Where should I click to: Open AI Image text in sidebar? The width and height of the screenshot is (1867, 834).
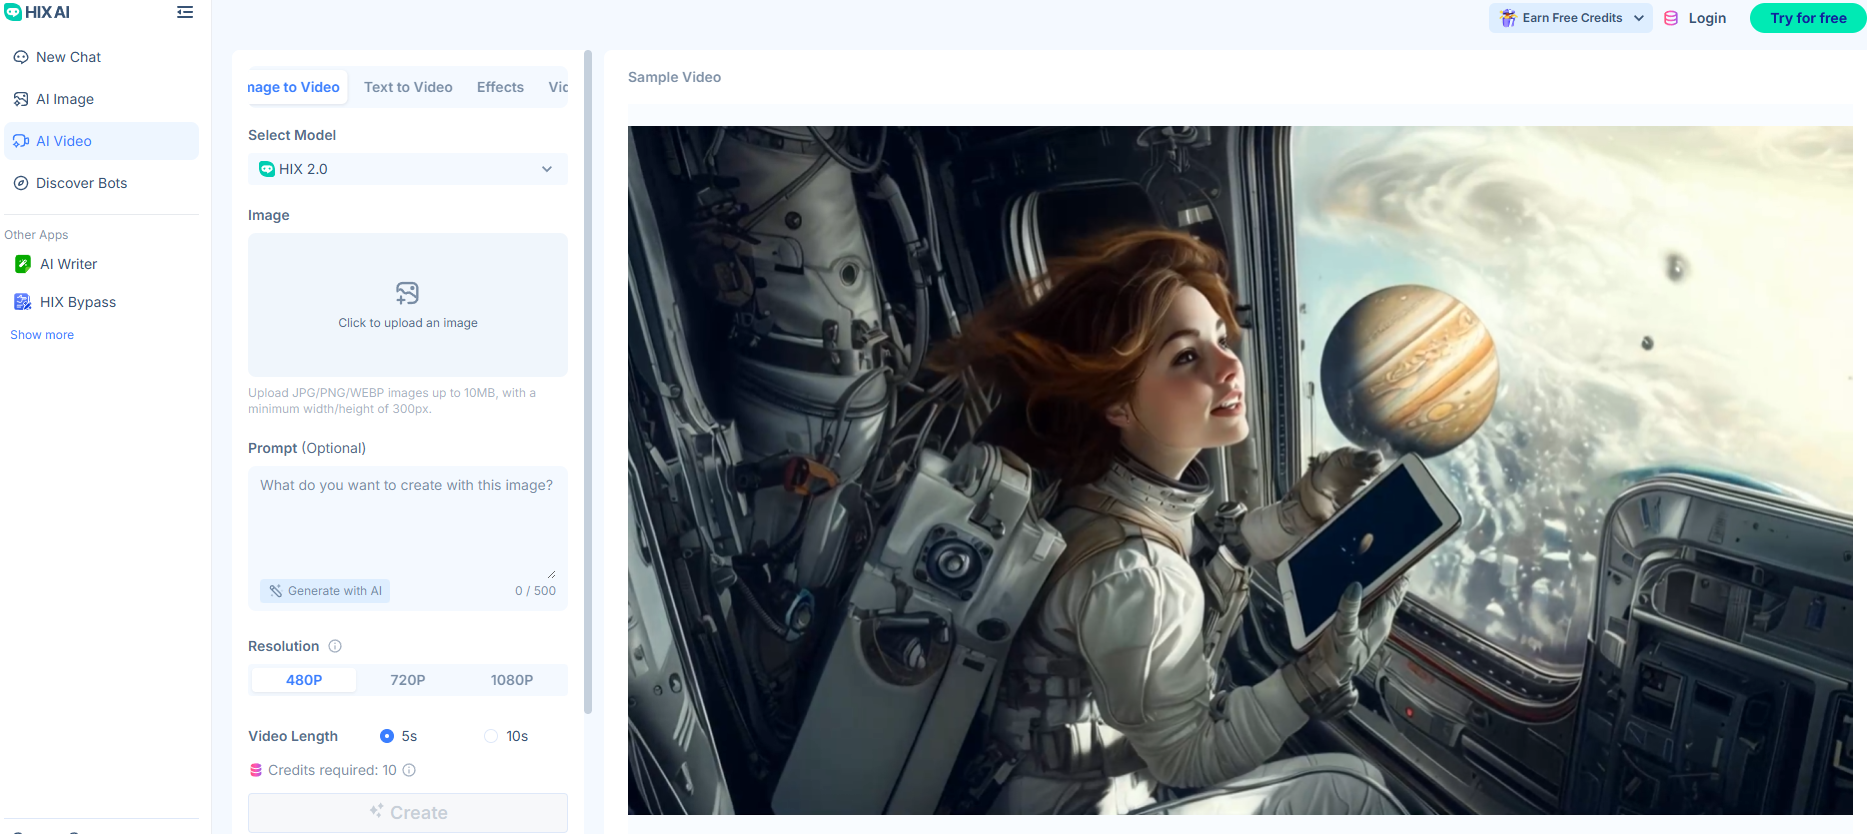(x=65, y=99)
